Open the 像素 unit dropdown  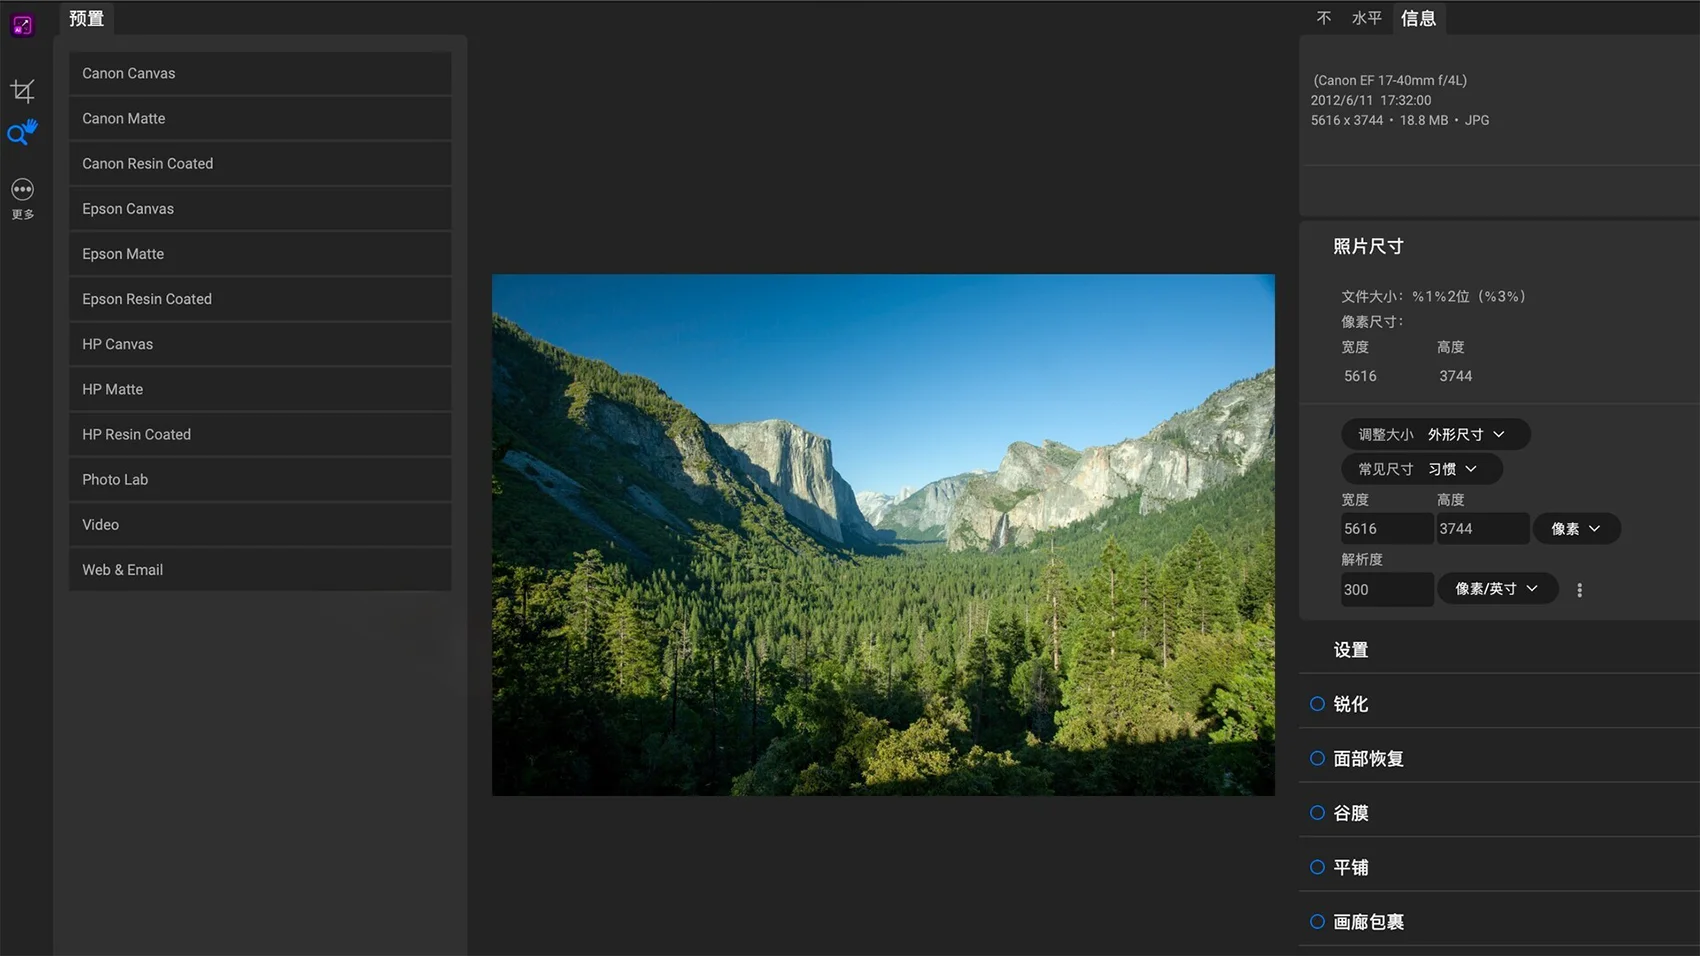coord(1576,529)
